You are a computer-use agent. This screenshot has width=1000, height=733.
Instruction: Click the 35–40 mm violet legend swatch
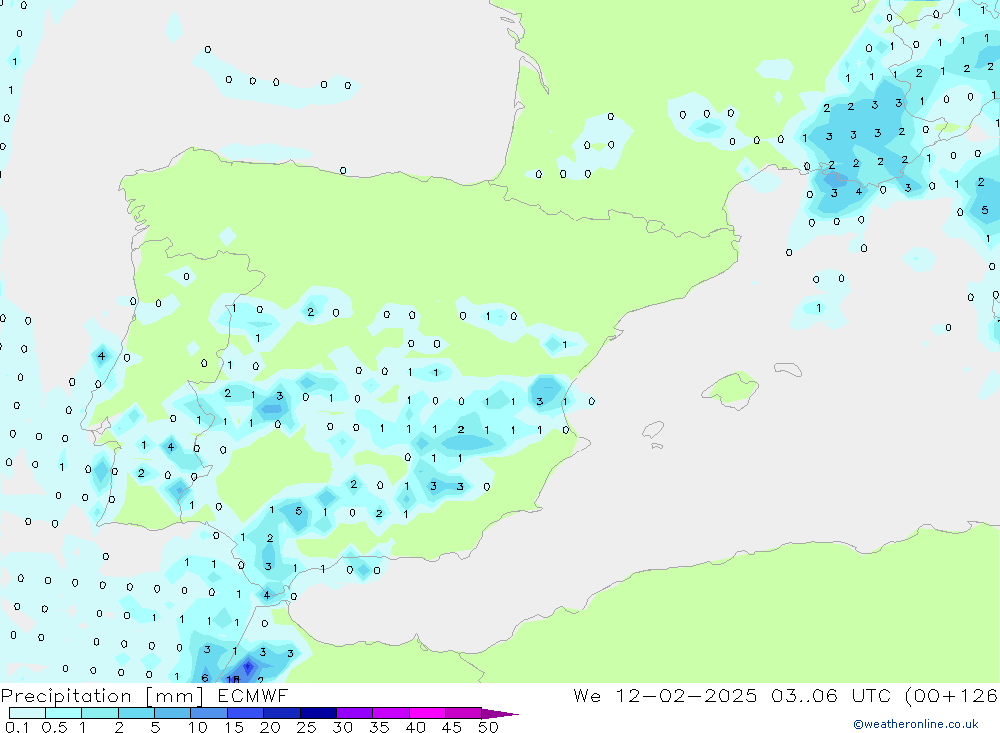coord(391,713)
